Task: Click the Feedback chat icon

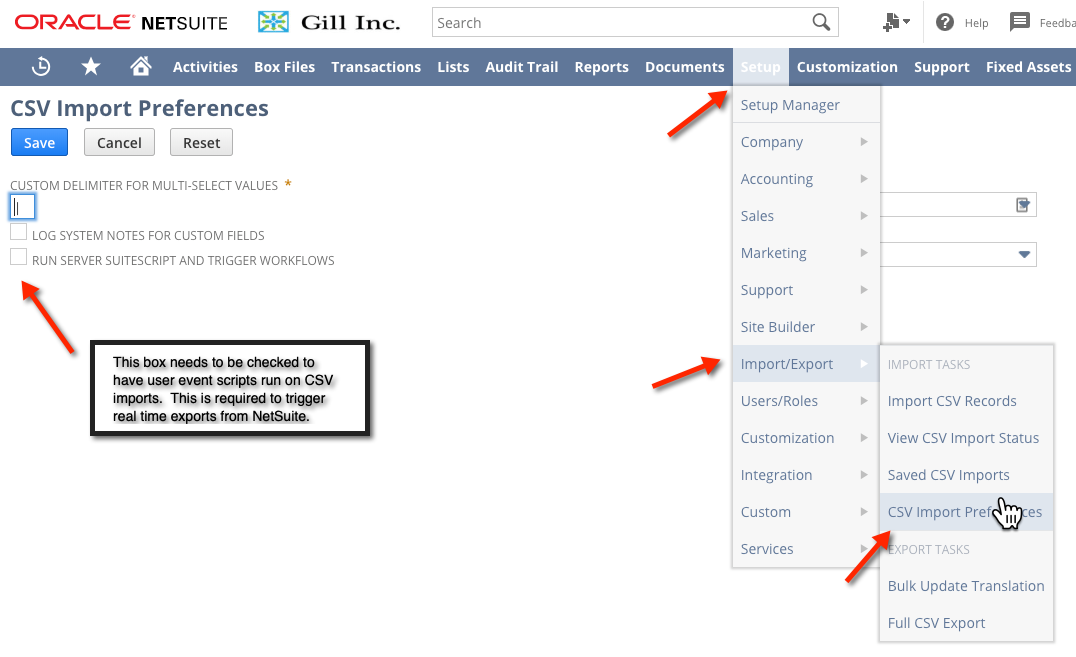Action: coord(1019,22)
